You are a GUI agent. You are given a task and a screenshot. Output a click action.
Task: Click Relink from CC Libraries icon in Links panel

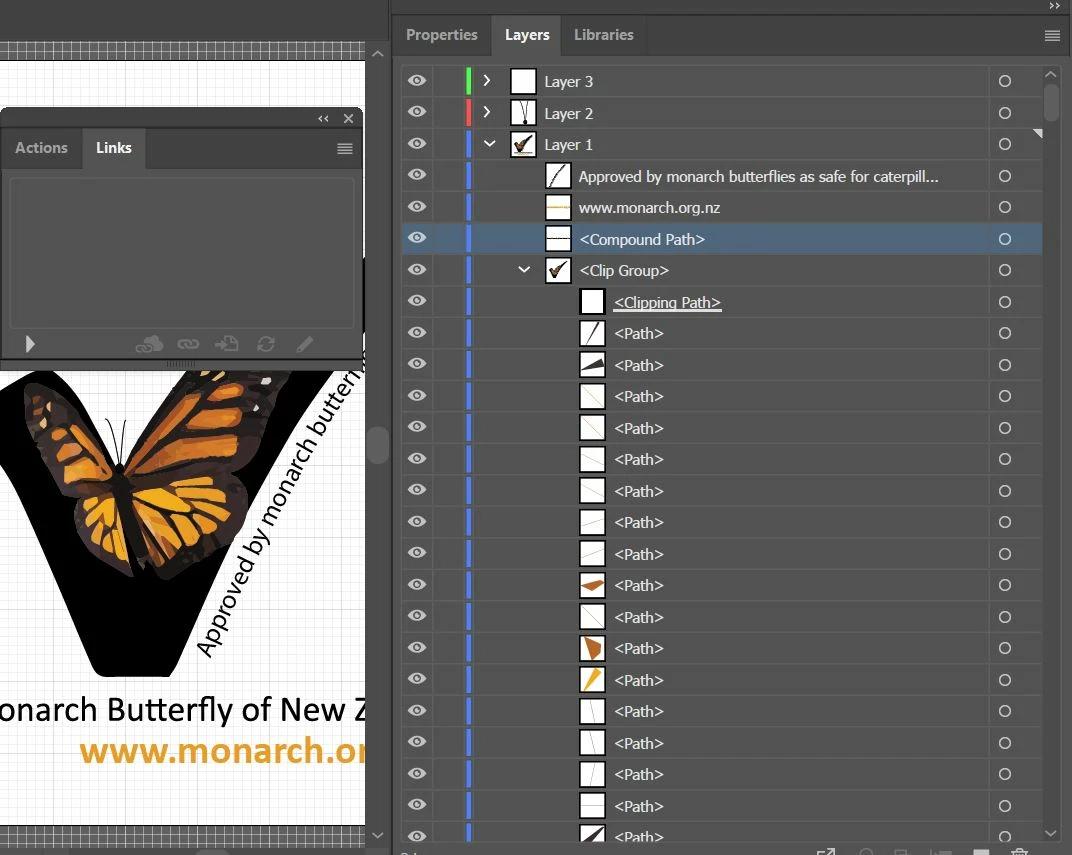(x=149, y=344)
